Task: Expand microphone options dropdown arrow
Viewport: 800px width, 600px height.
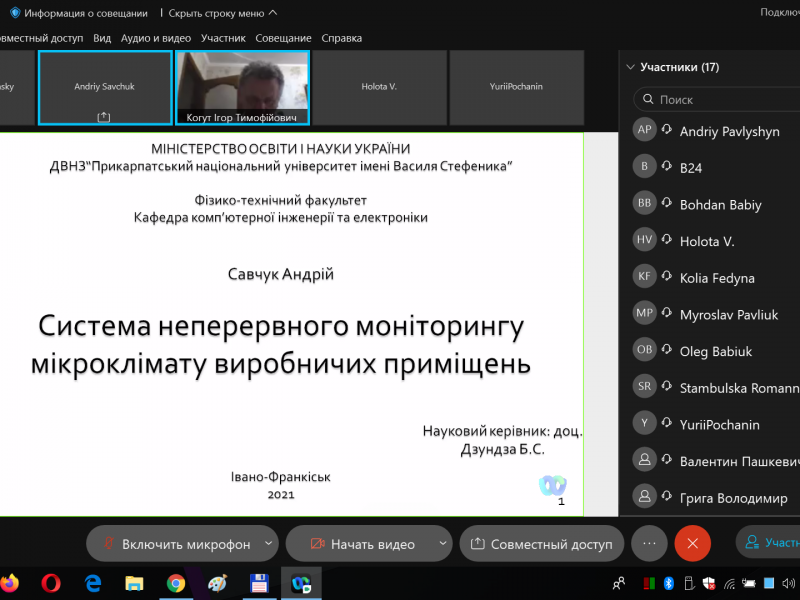Action: click(268, 543)
